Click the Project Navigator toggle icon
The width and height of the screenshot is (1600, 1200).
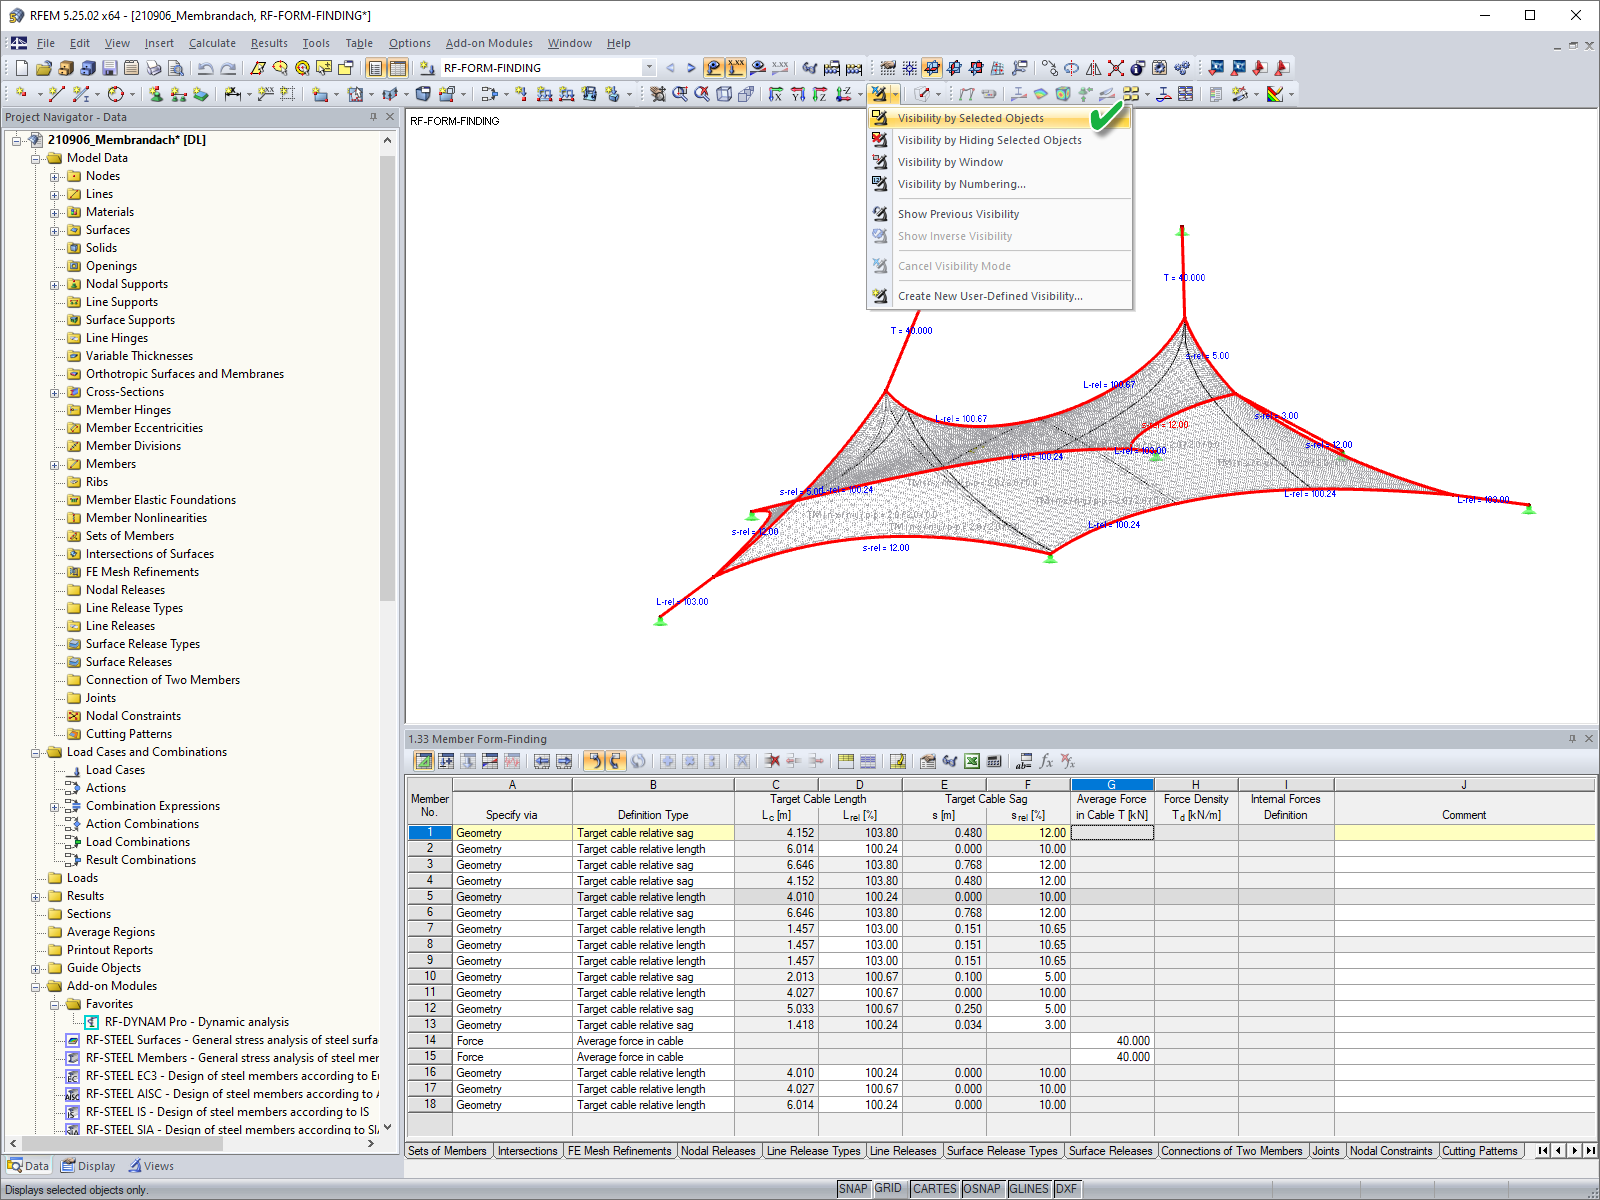click(x=375, y=68)
